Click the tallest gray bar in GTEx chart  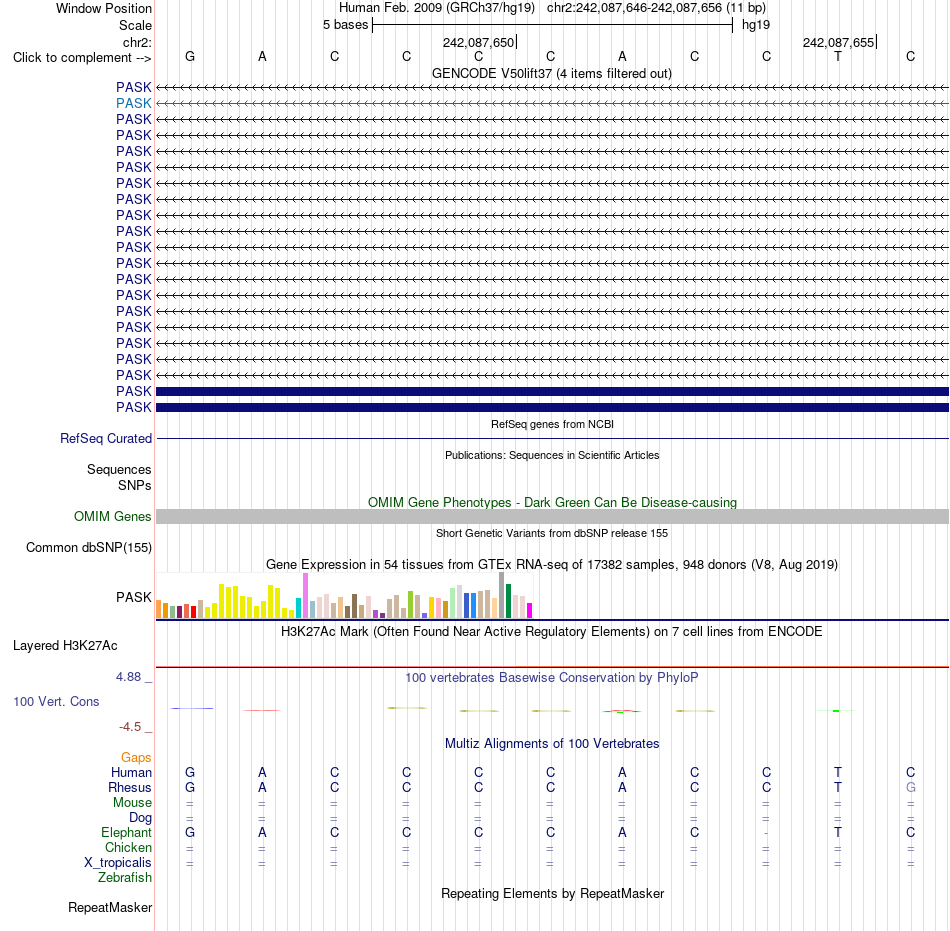pos(502,595)
